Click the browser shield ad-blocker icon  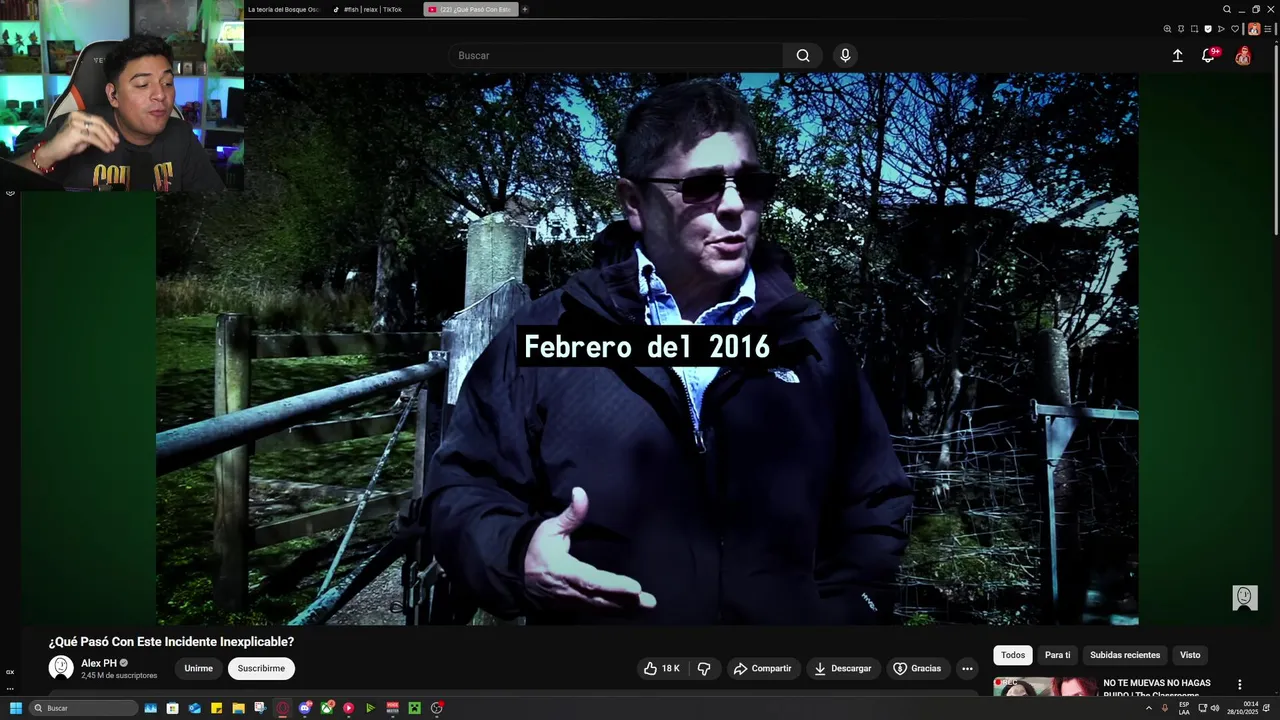click(x=1208, y=29)
